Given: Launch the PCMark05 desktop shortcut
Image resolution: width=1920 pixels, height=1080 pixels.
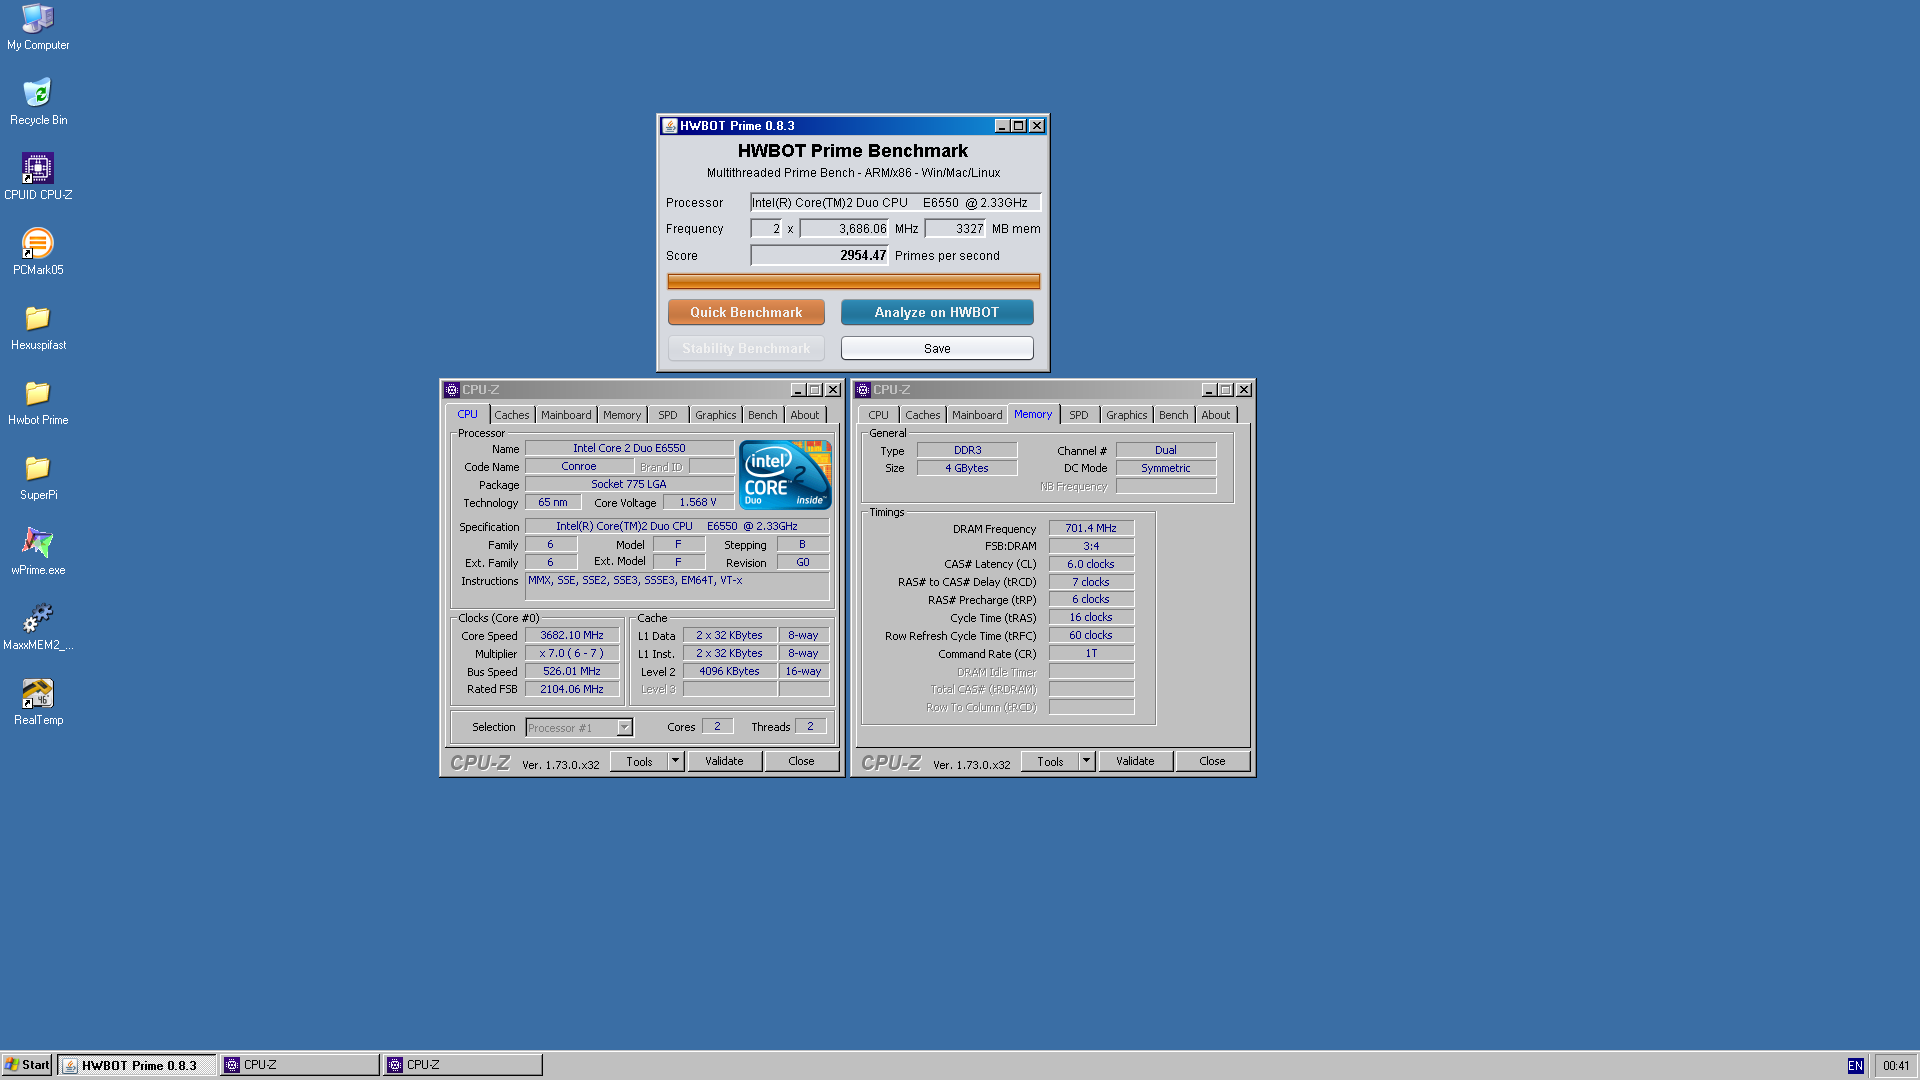Looking at the screenshot, I should click(38, 252).
